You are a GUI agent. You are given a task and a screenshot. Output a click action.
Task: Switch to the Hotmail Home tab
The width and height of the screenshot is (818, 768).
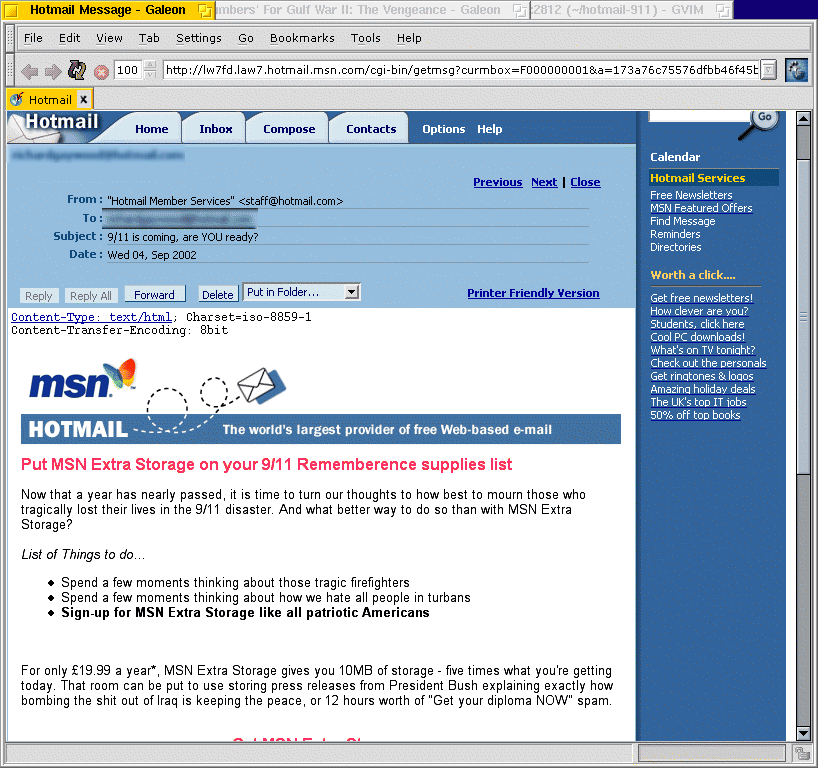click(151, 129)
